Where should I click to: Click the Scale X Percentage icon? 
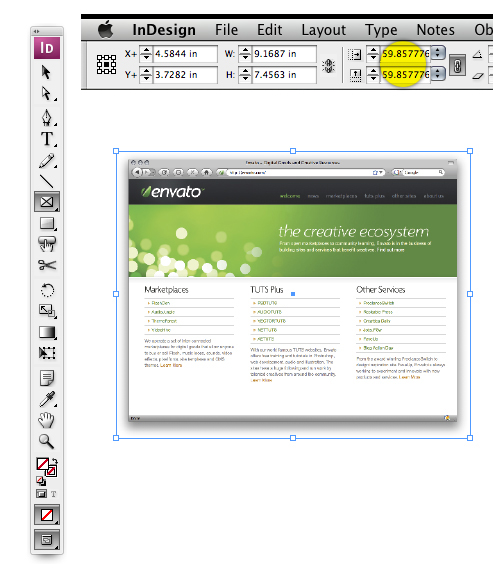(355, 55)
